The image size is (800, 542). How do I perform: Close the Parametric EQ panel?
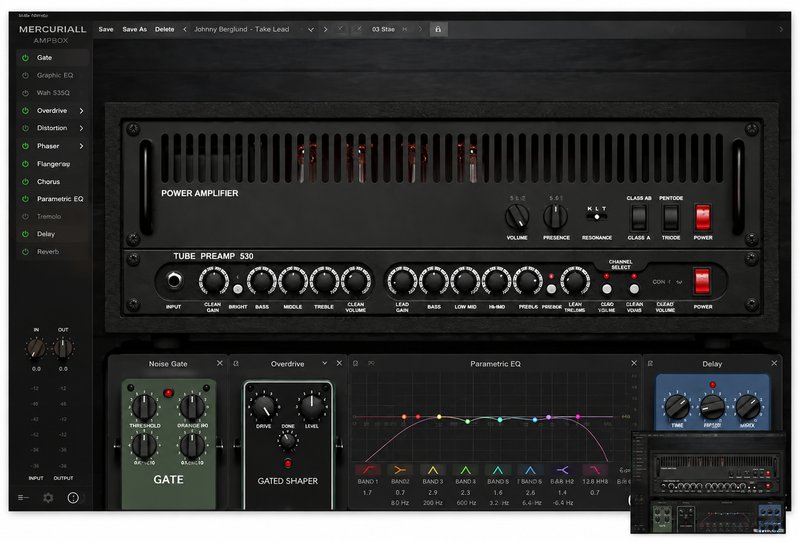point(634,363)
